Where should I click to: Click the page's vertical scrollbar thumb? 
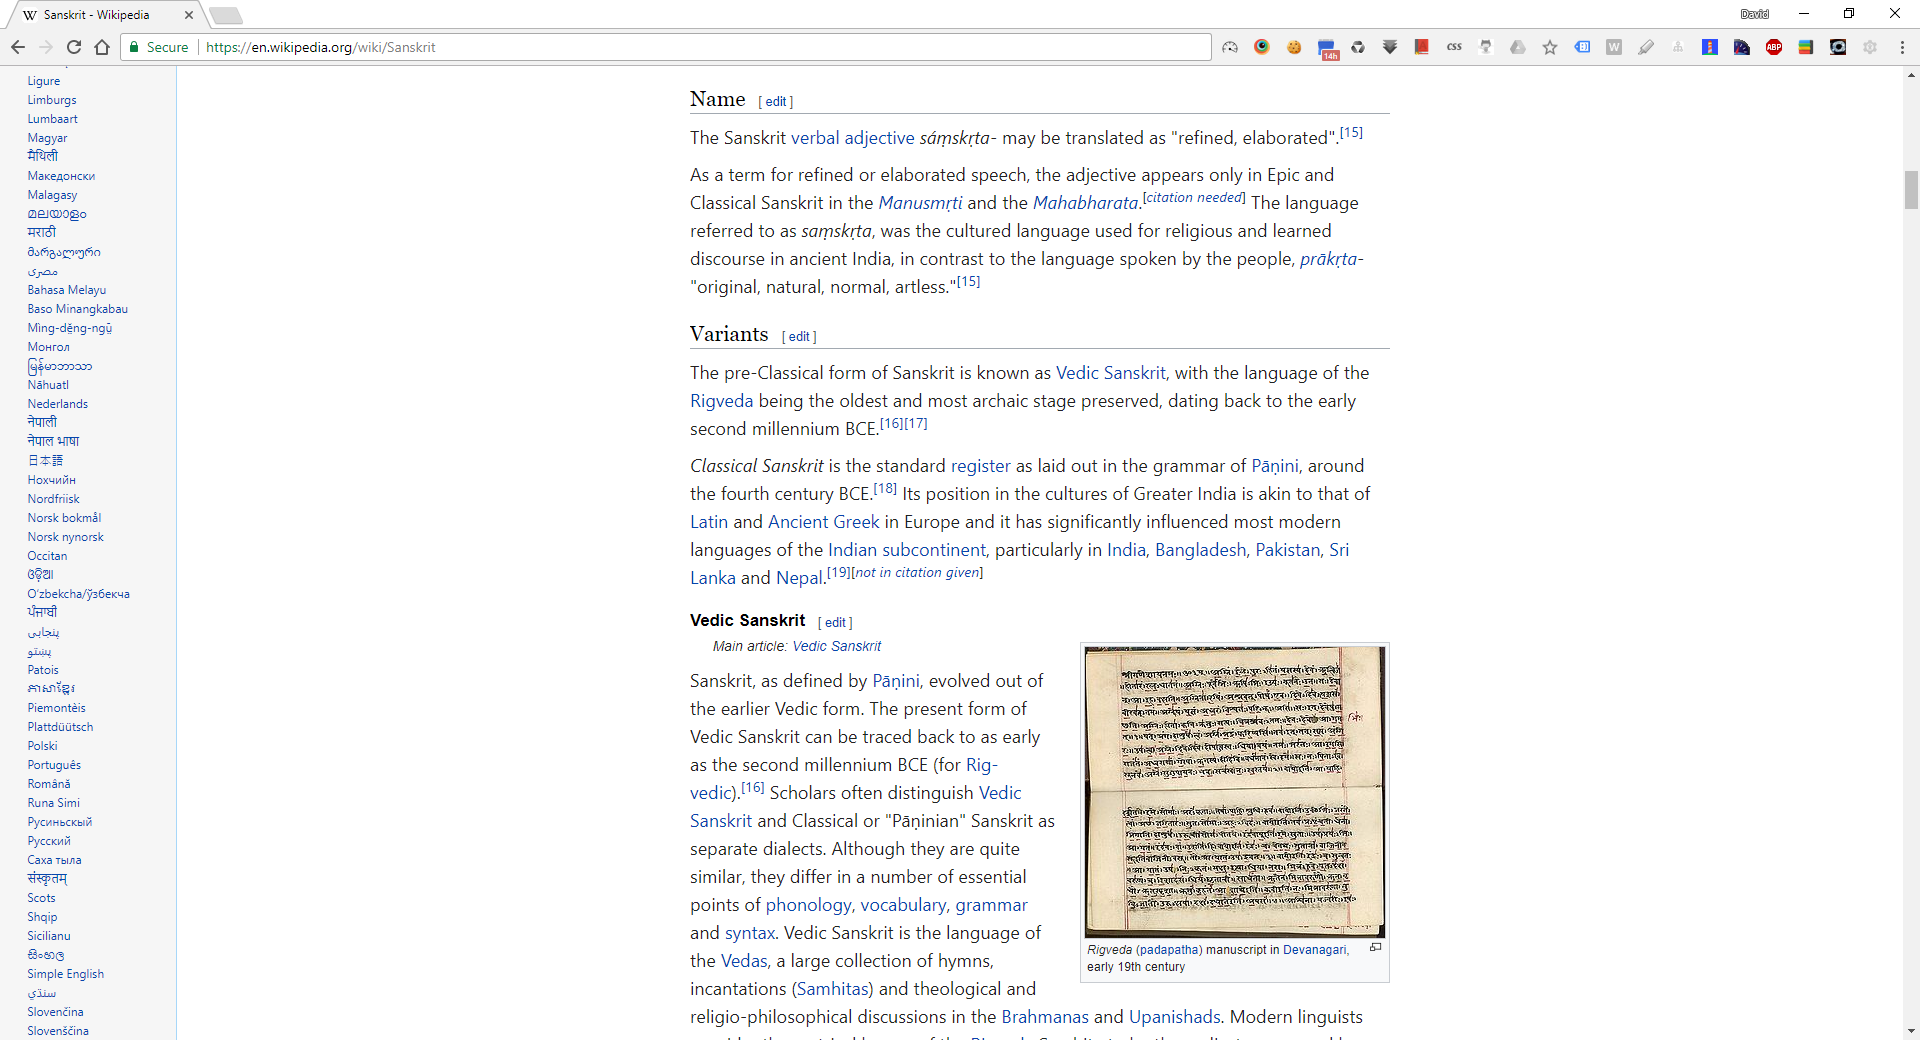click(1911, 190)
